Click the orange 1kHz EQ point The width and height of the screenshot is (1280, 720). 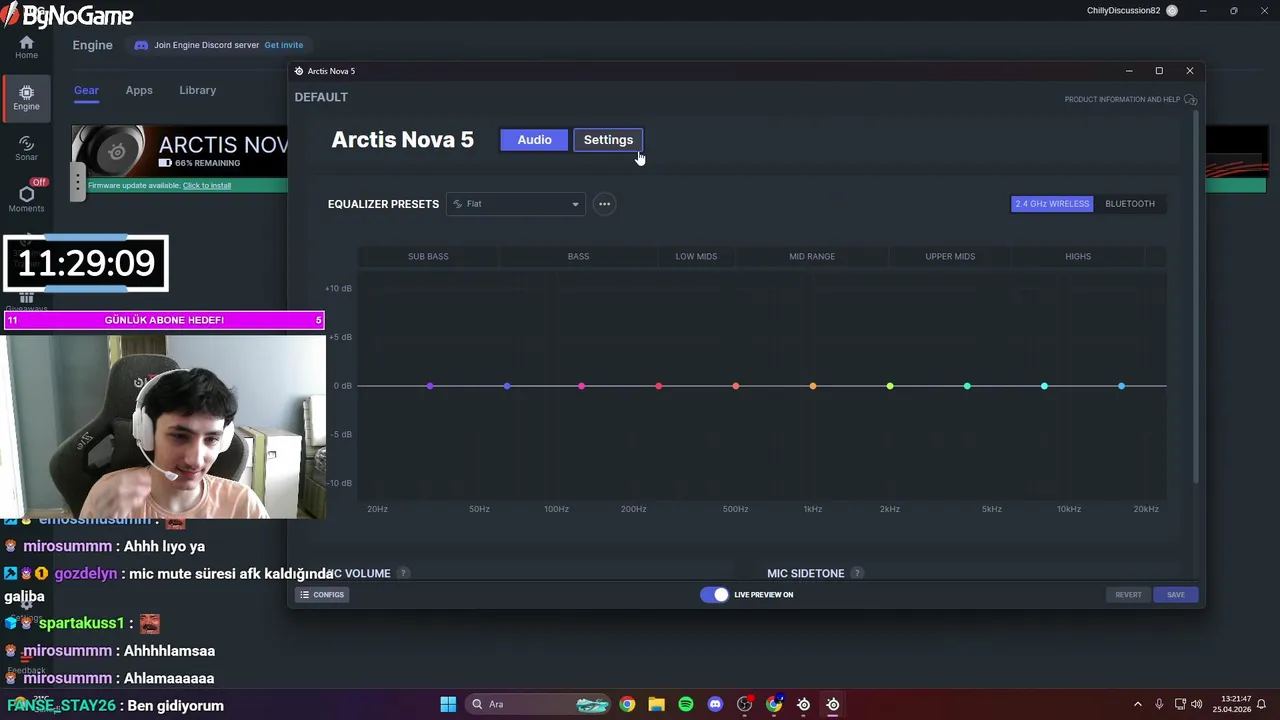813,386
